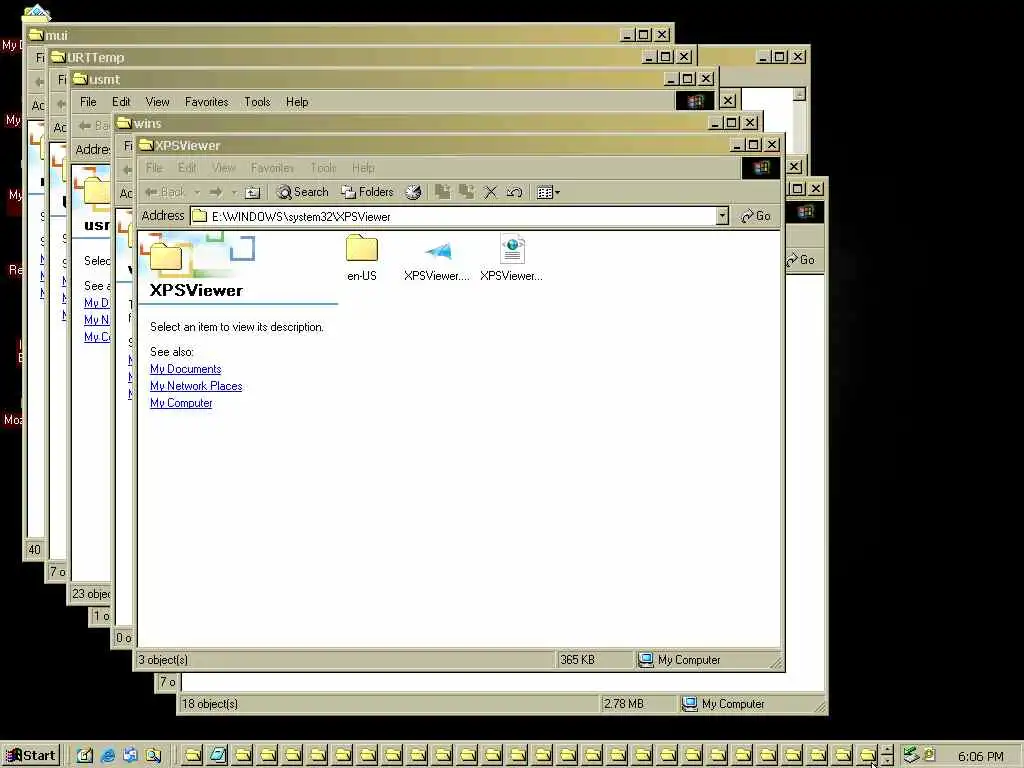1024x768 pixels.
Task: Click the magnifier quick launch icon
Action: 153,756
